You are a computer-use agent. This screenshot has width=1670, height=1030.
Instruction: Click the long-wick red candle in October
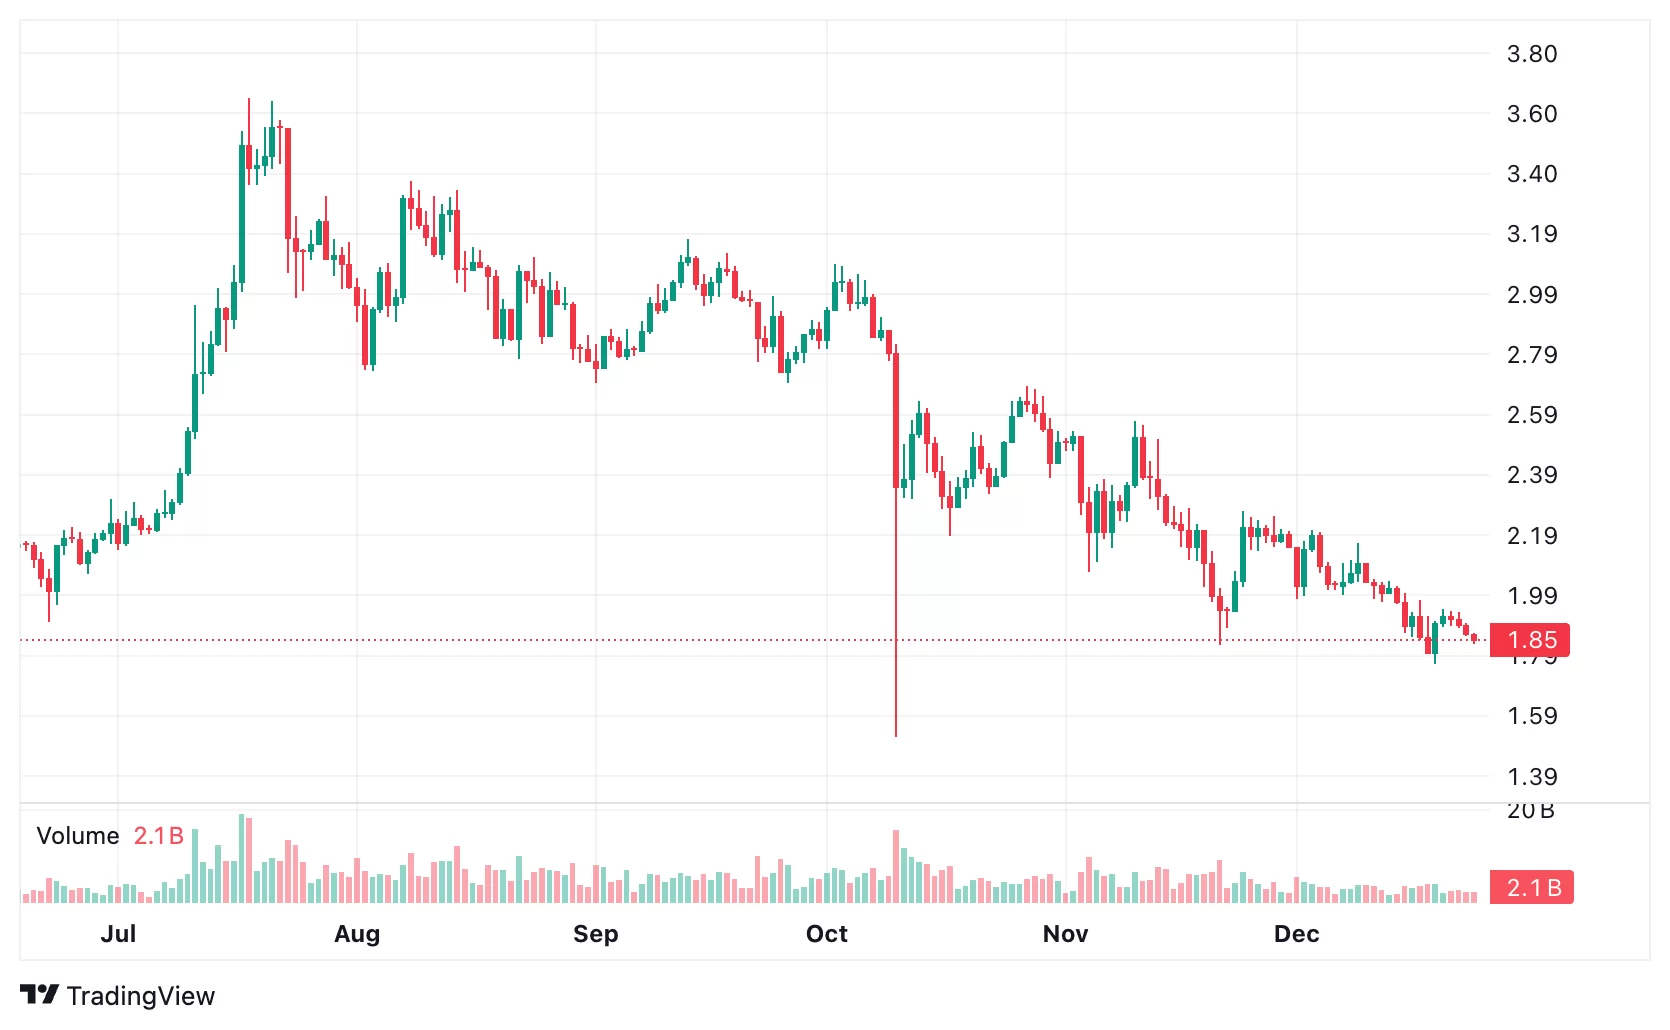click(896, 420)
